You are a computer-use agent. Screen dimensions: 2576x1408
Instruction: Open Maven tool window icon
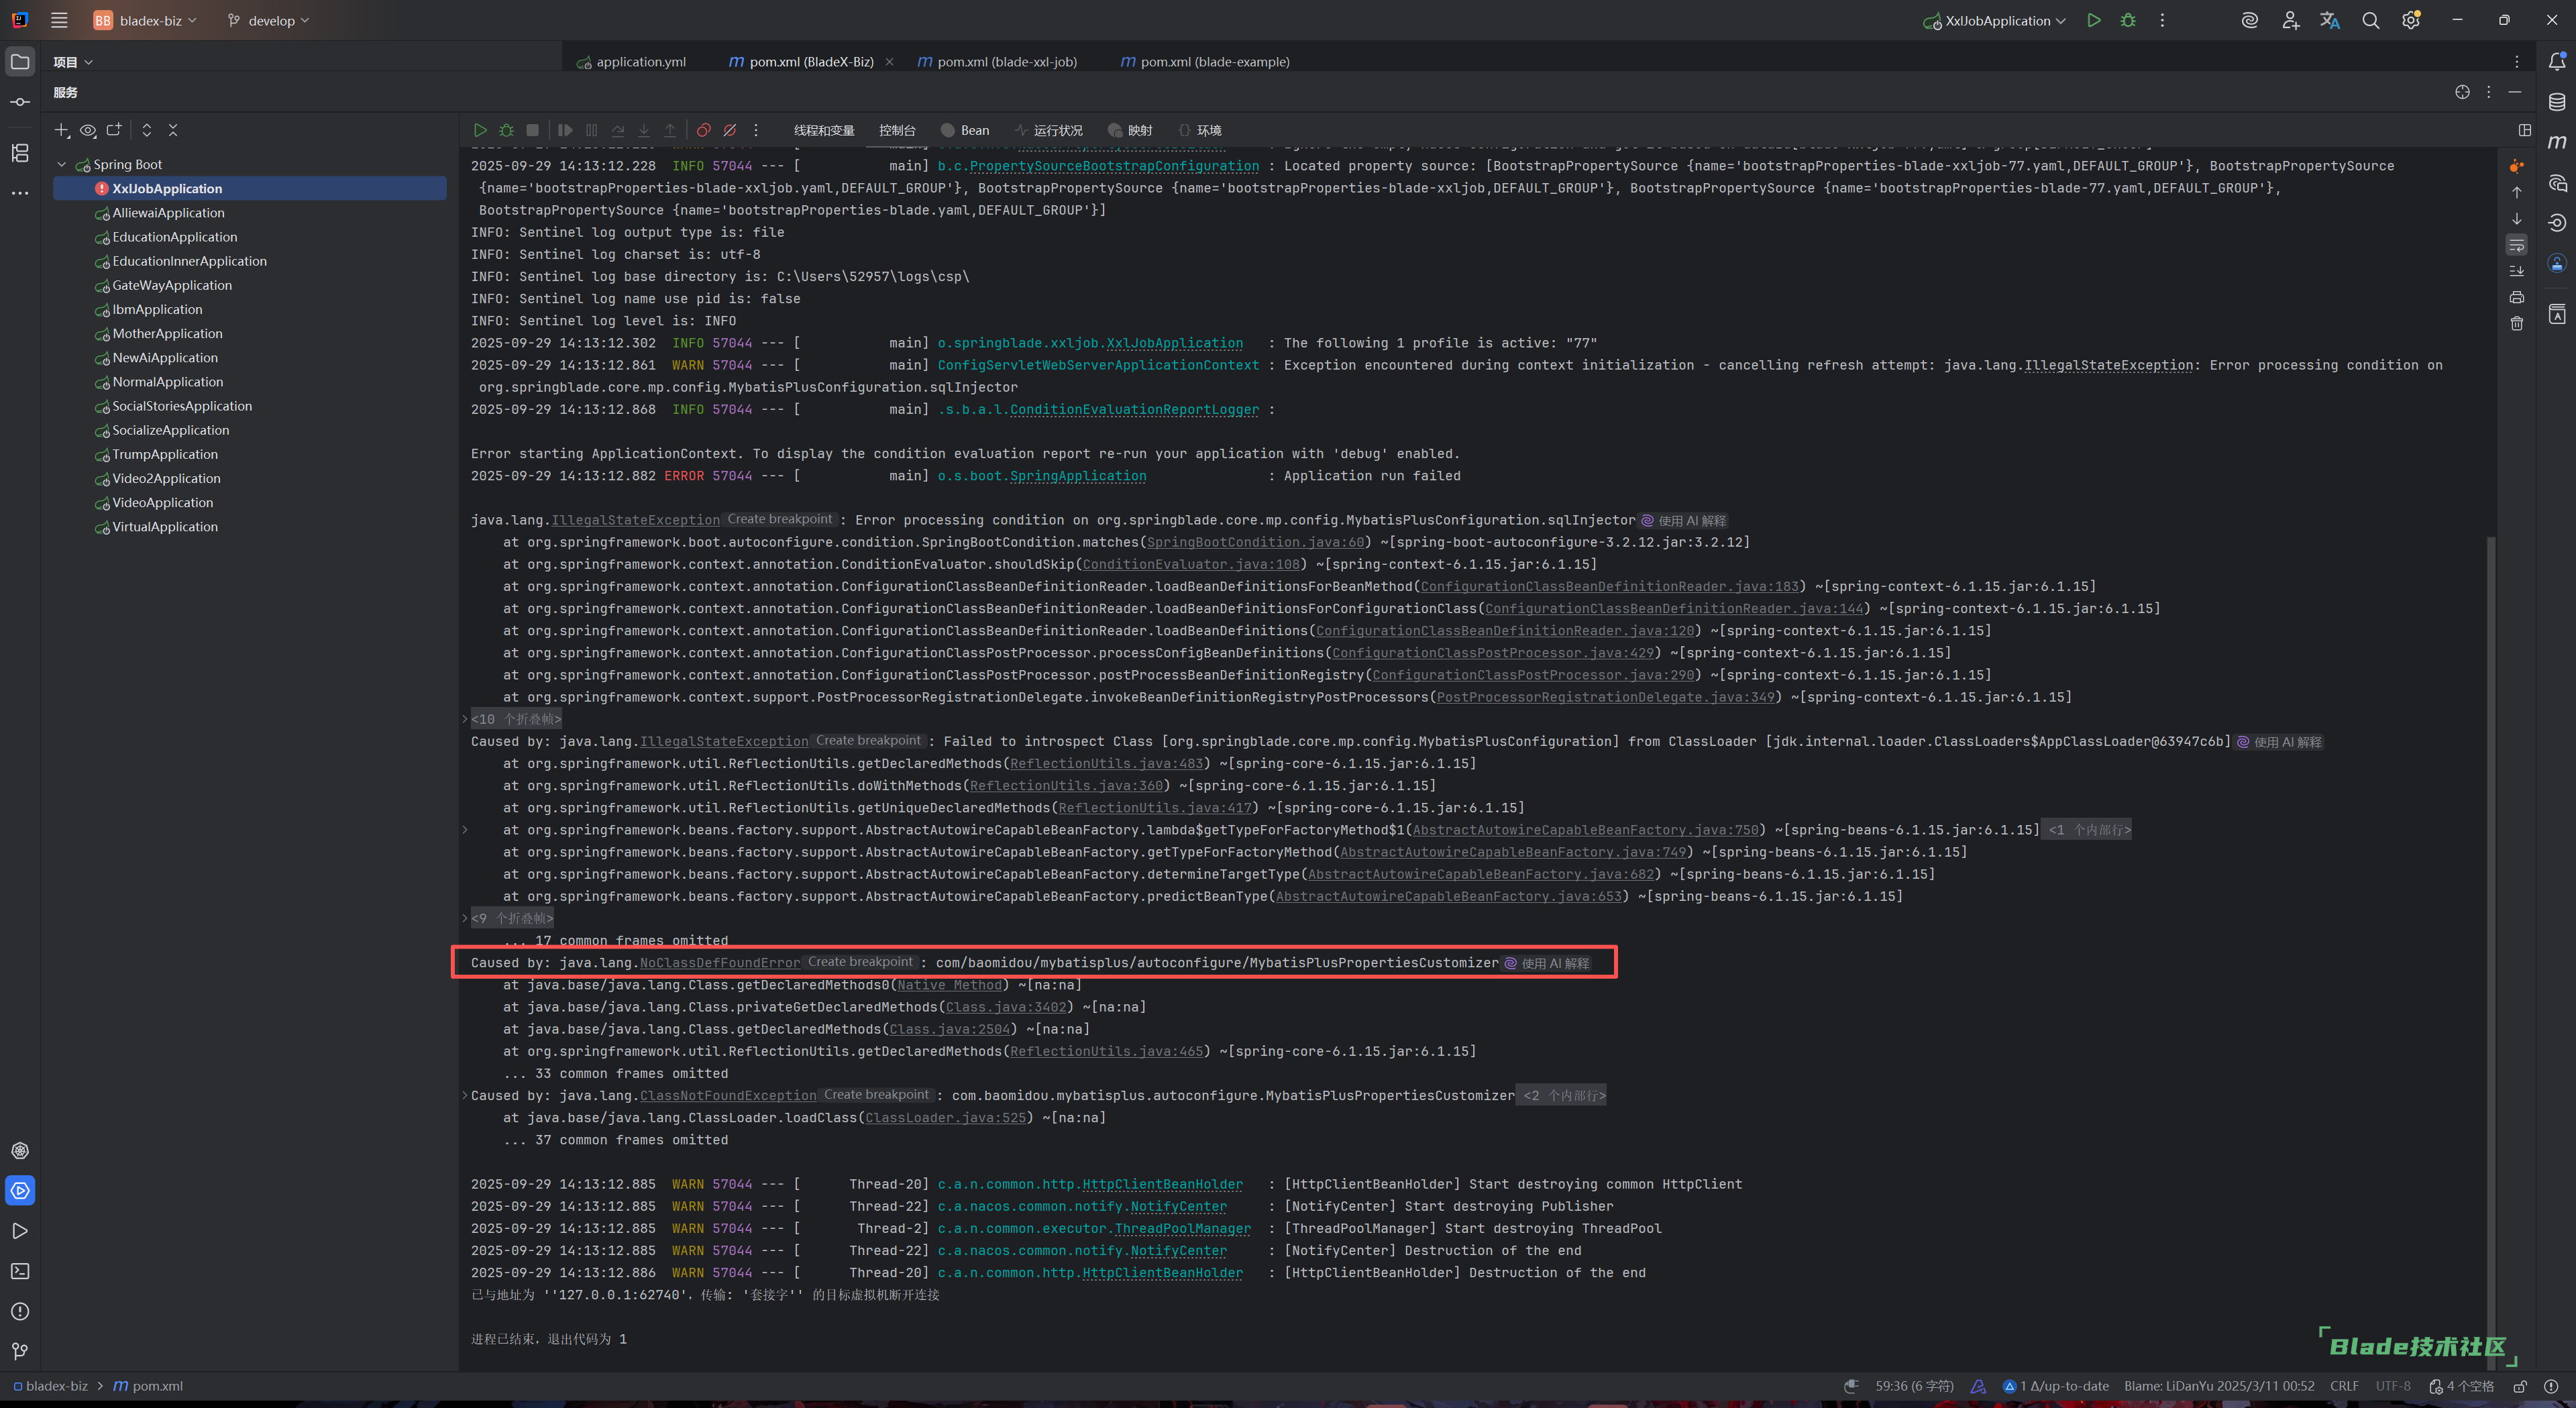click(x=2557, y=142)
